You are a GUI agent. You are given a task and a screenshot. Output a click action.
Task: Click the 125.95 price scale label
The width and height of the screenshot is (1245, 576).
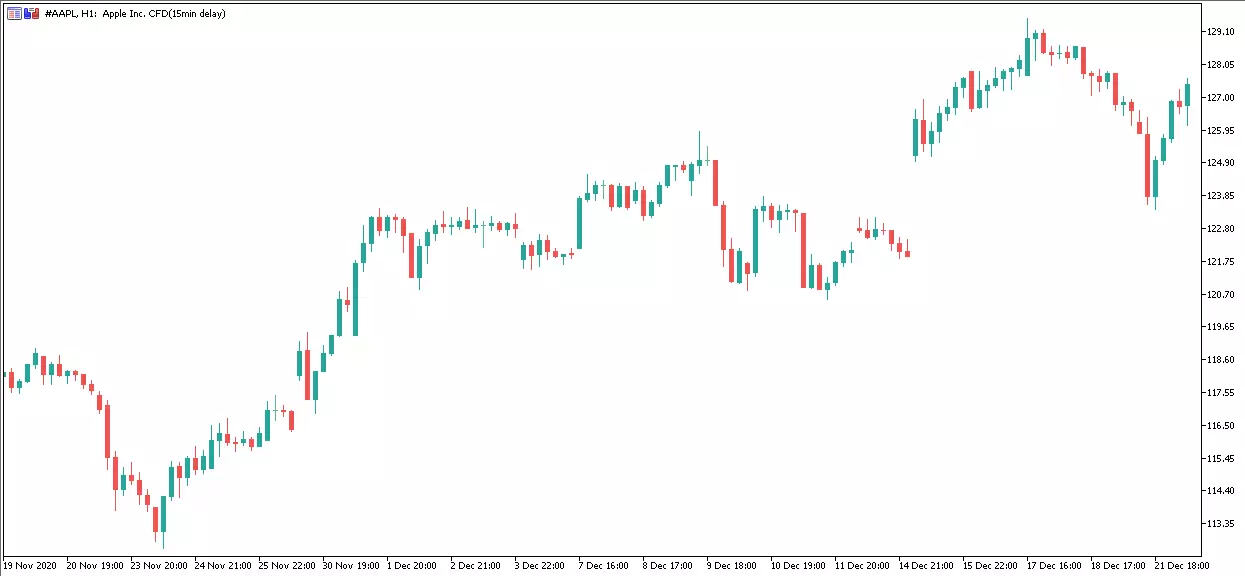point(1221,131)
